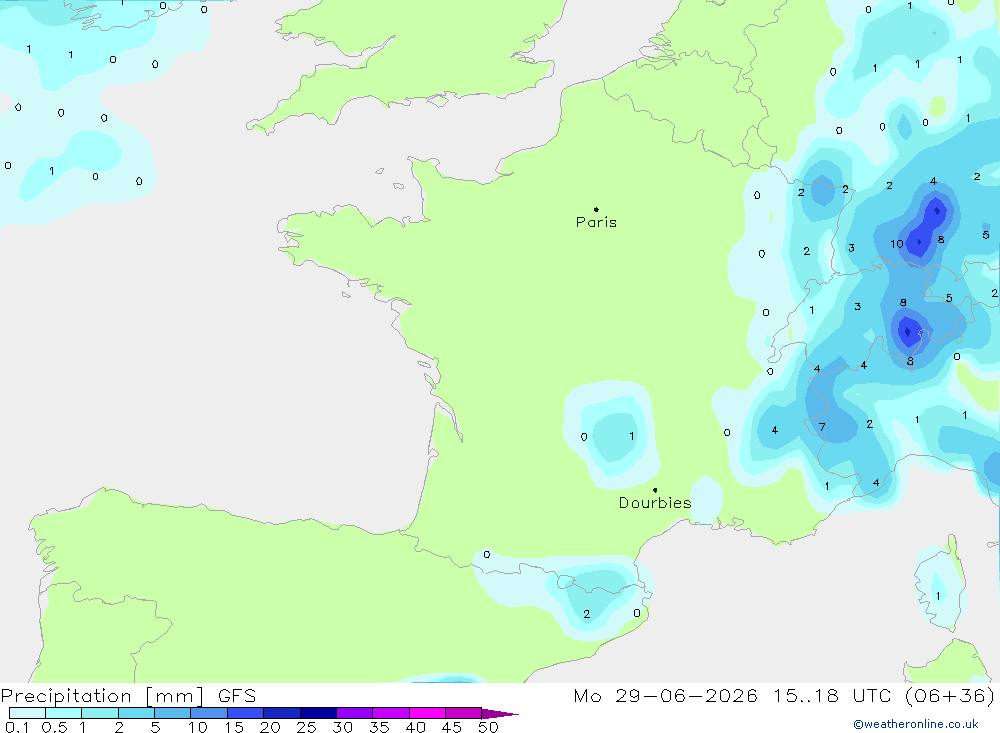
Task: Click the ©weatheronline.co.uk link
Action: pyautogui.click(x=916, y=724)
